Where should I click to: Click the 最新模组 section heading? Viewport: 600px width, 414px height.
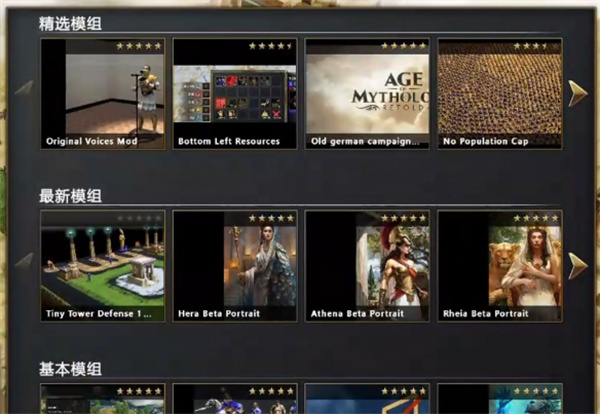[70, 196]
